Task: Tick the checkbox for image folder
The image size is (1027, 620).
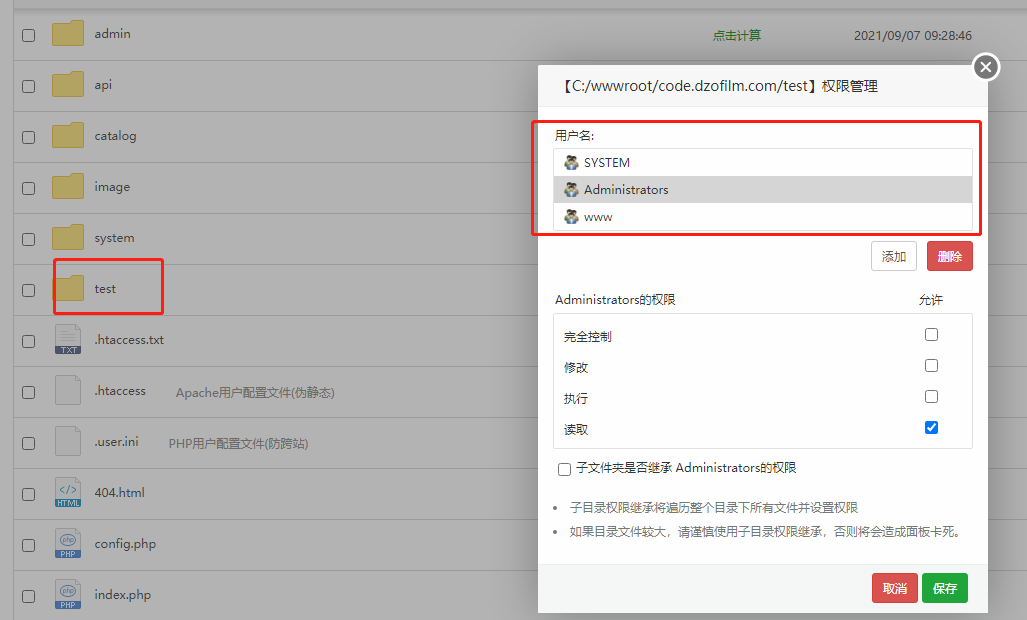Action: pos(29,189)
